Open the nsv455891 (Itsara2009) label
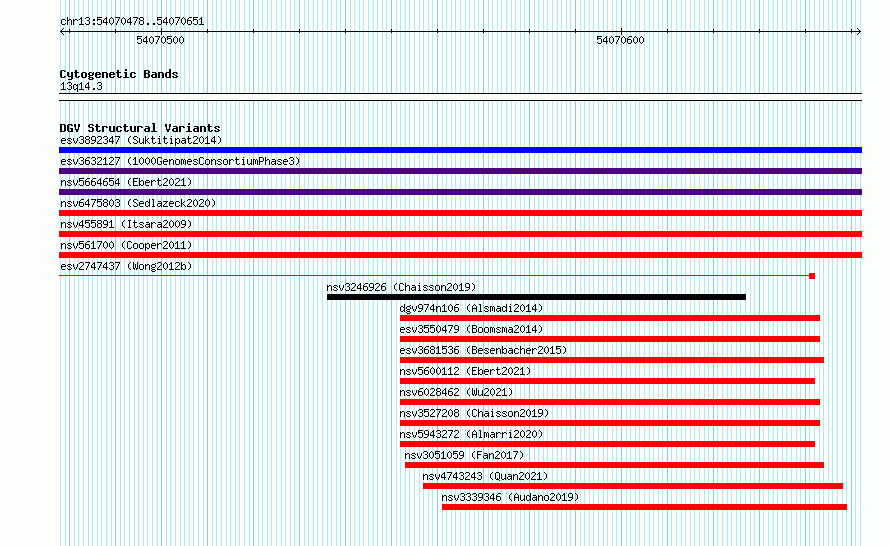This screenshot has height=546, width=890. [x=126, y=224]
